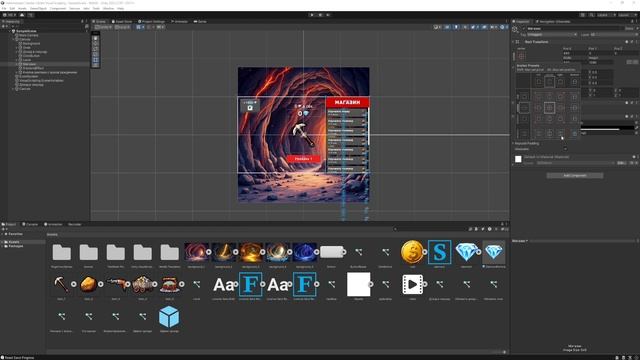
Task: Select the video clip asset icon
Action: click(x=412, y=284)
